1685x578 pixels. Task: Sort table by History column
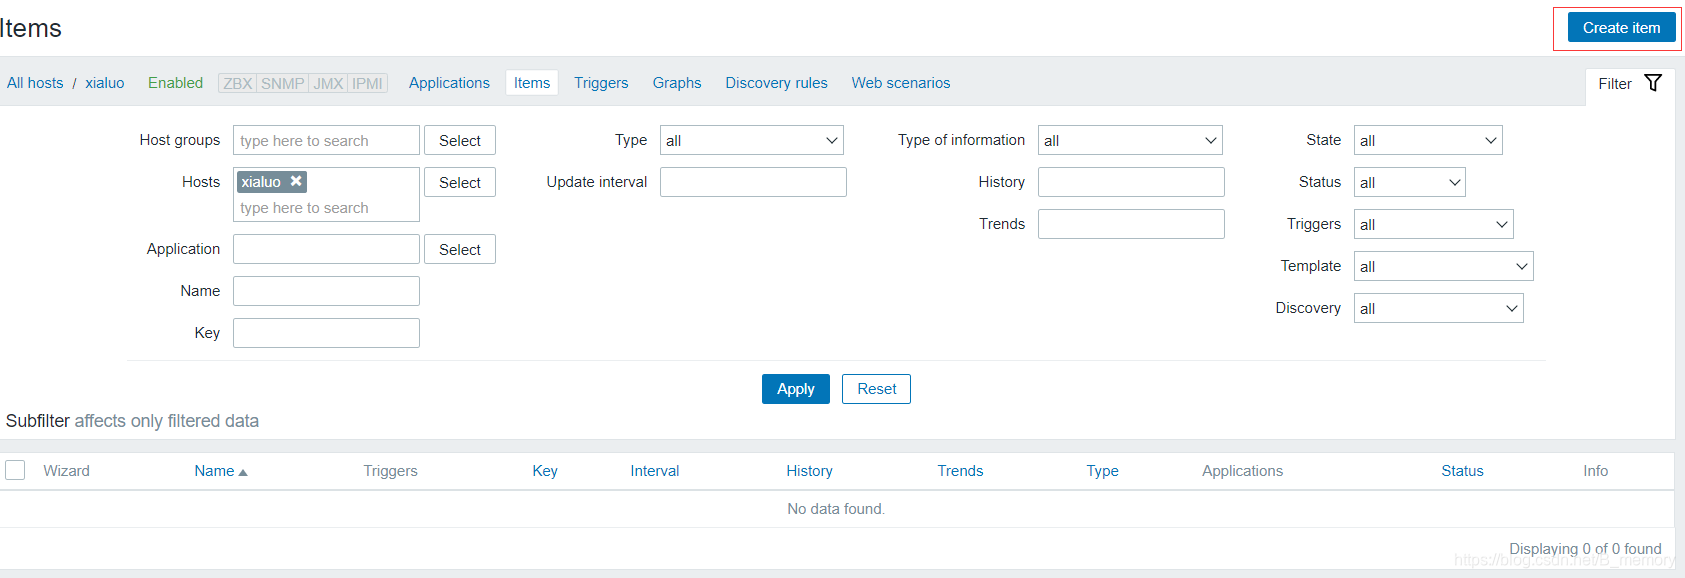[809, 471]
